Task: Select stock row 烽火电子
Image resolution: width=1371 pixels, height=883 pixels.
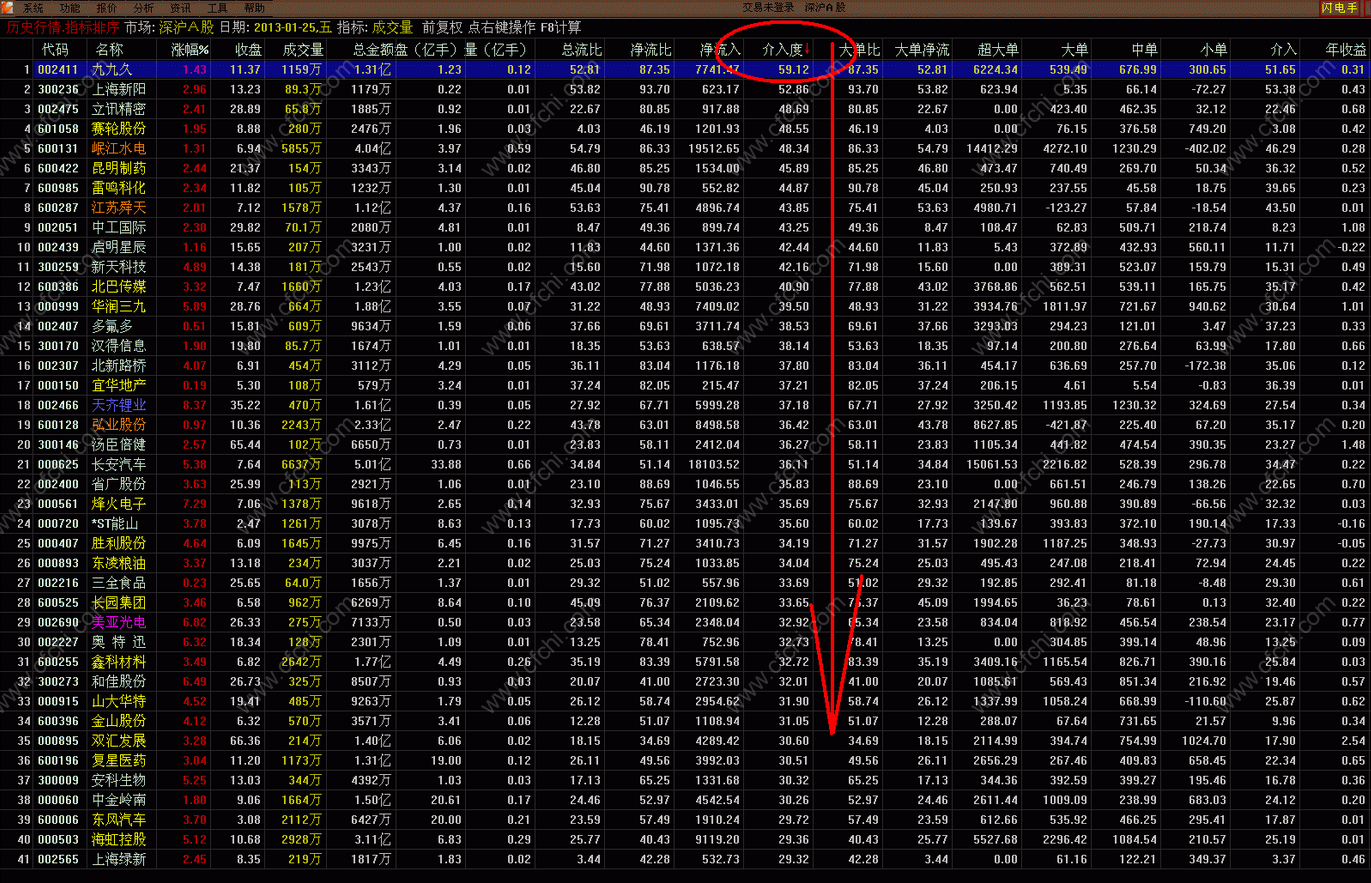Action: 685,503
